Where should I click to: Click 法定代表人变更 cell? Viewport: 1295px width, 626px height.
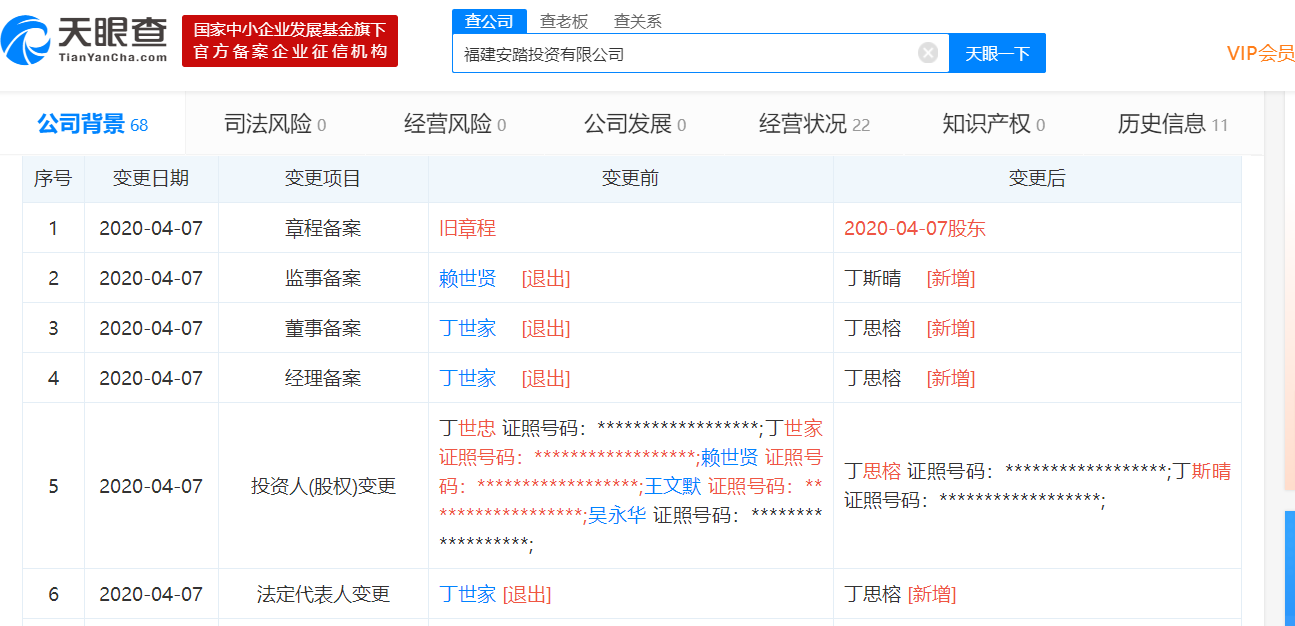tap(323, 594)
